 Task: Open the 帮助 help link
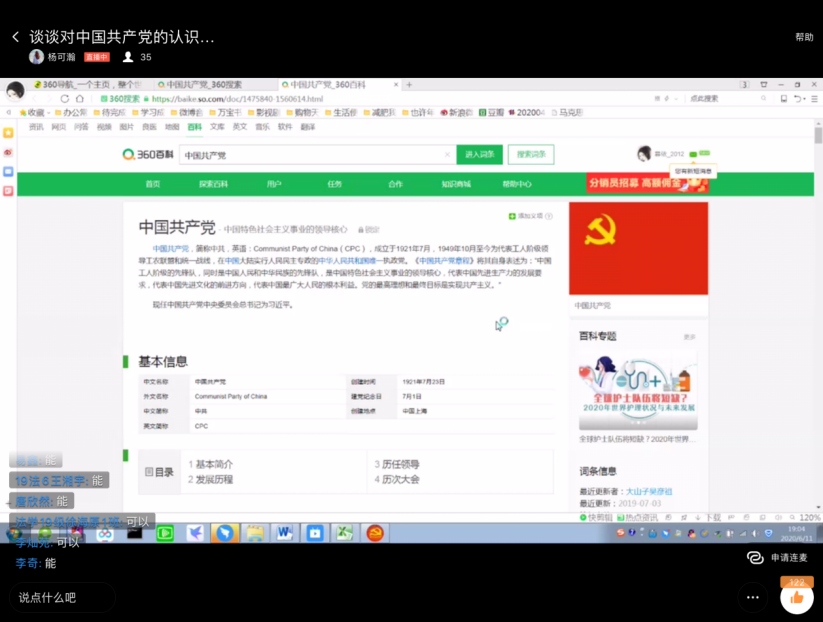(x=804, y=37)
